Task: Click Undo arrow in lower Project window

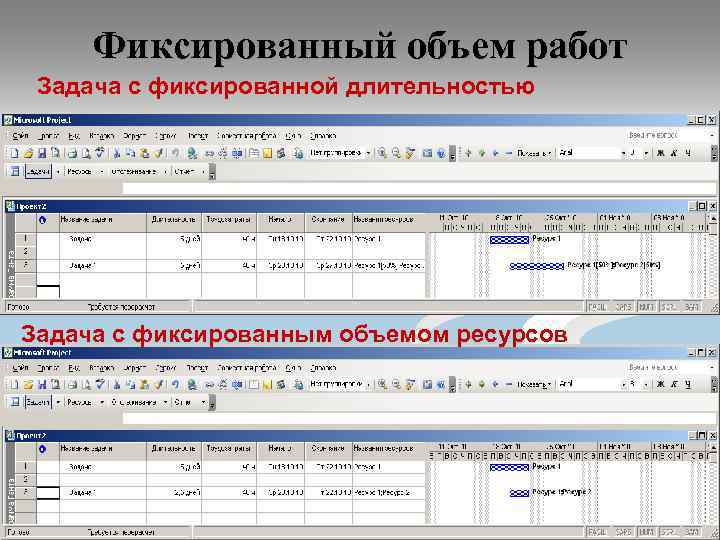Action: (175, 384)
